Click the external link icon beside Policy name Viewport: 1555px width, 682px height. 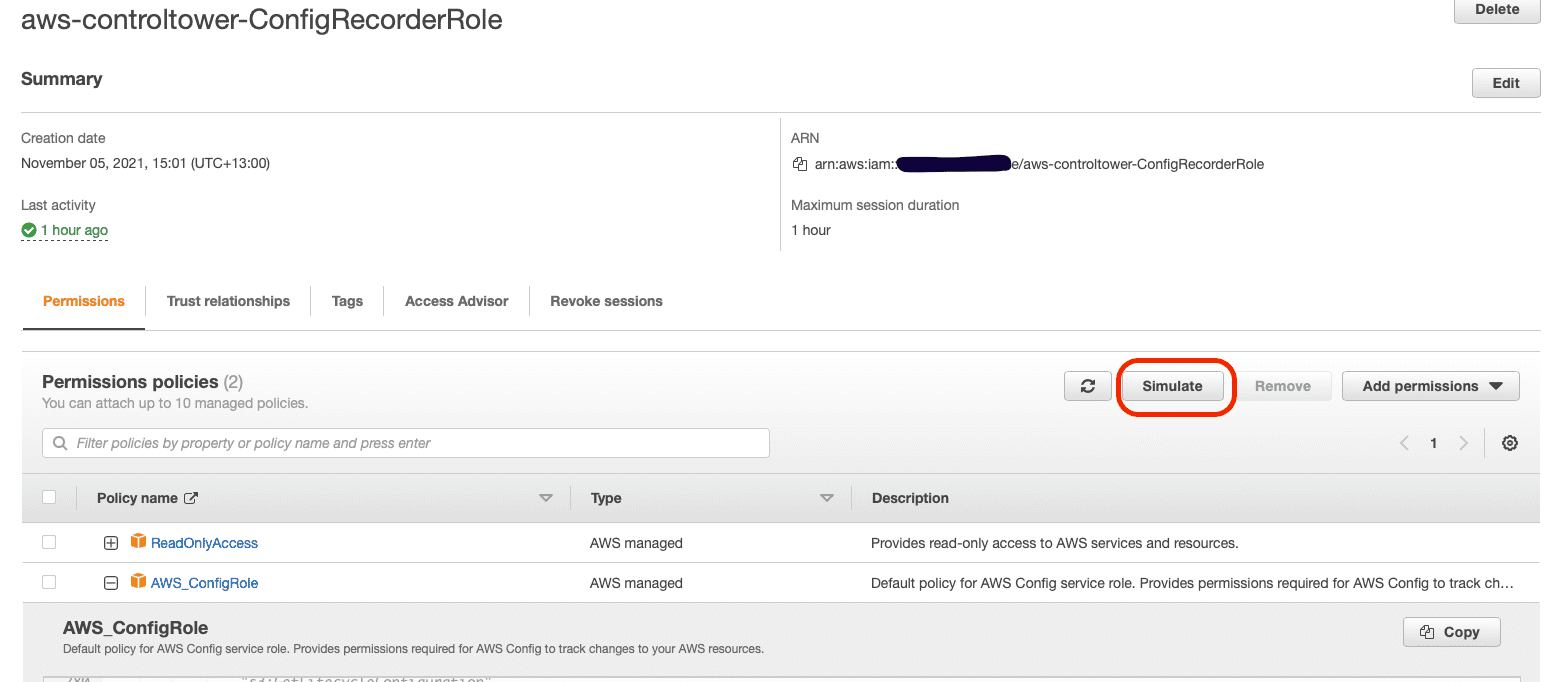(x=191, y=498)
